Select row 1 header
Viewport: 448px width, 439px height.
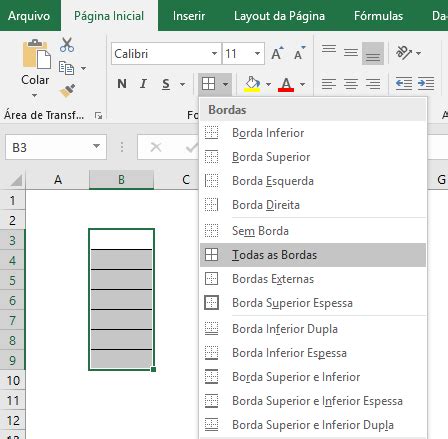(13, 200)
